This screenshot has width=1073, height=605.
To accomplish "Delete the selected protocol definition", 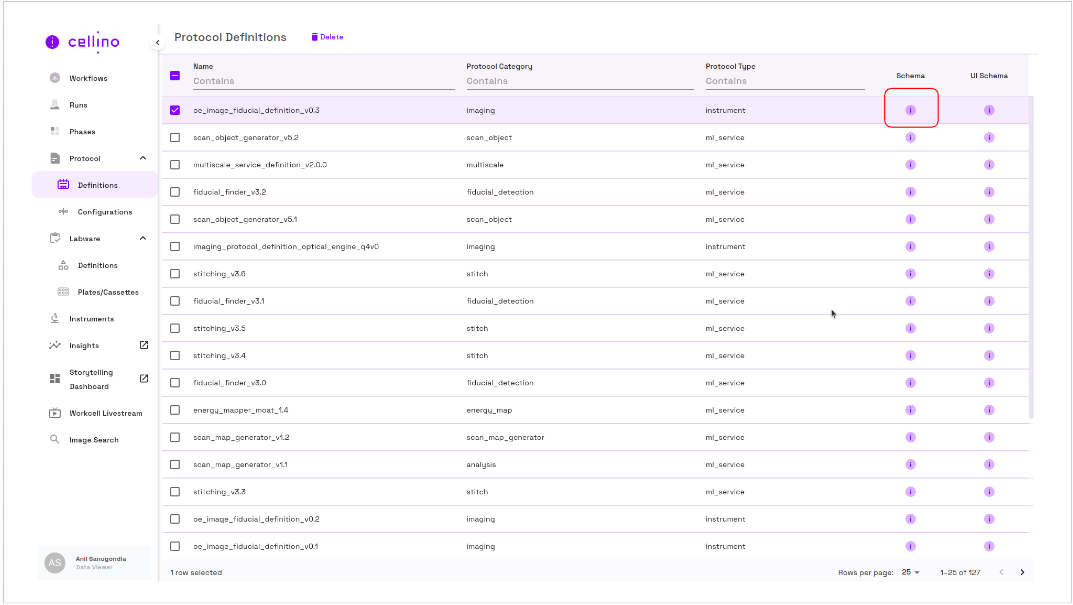I will click(x=327, y=37).
